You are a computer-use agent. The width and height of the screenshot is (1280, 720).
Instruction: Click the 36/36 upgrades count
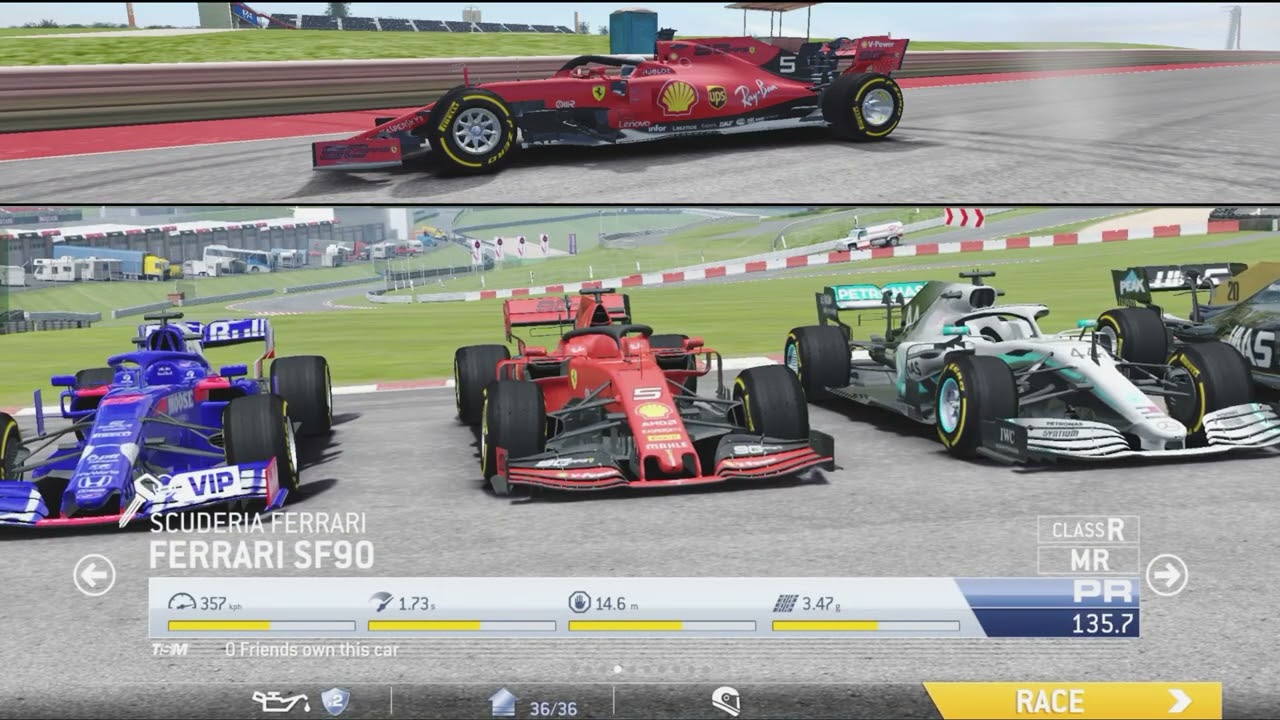pyautogui.click(x=553, y=708)
